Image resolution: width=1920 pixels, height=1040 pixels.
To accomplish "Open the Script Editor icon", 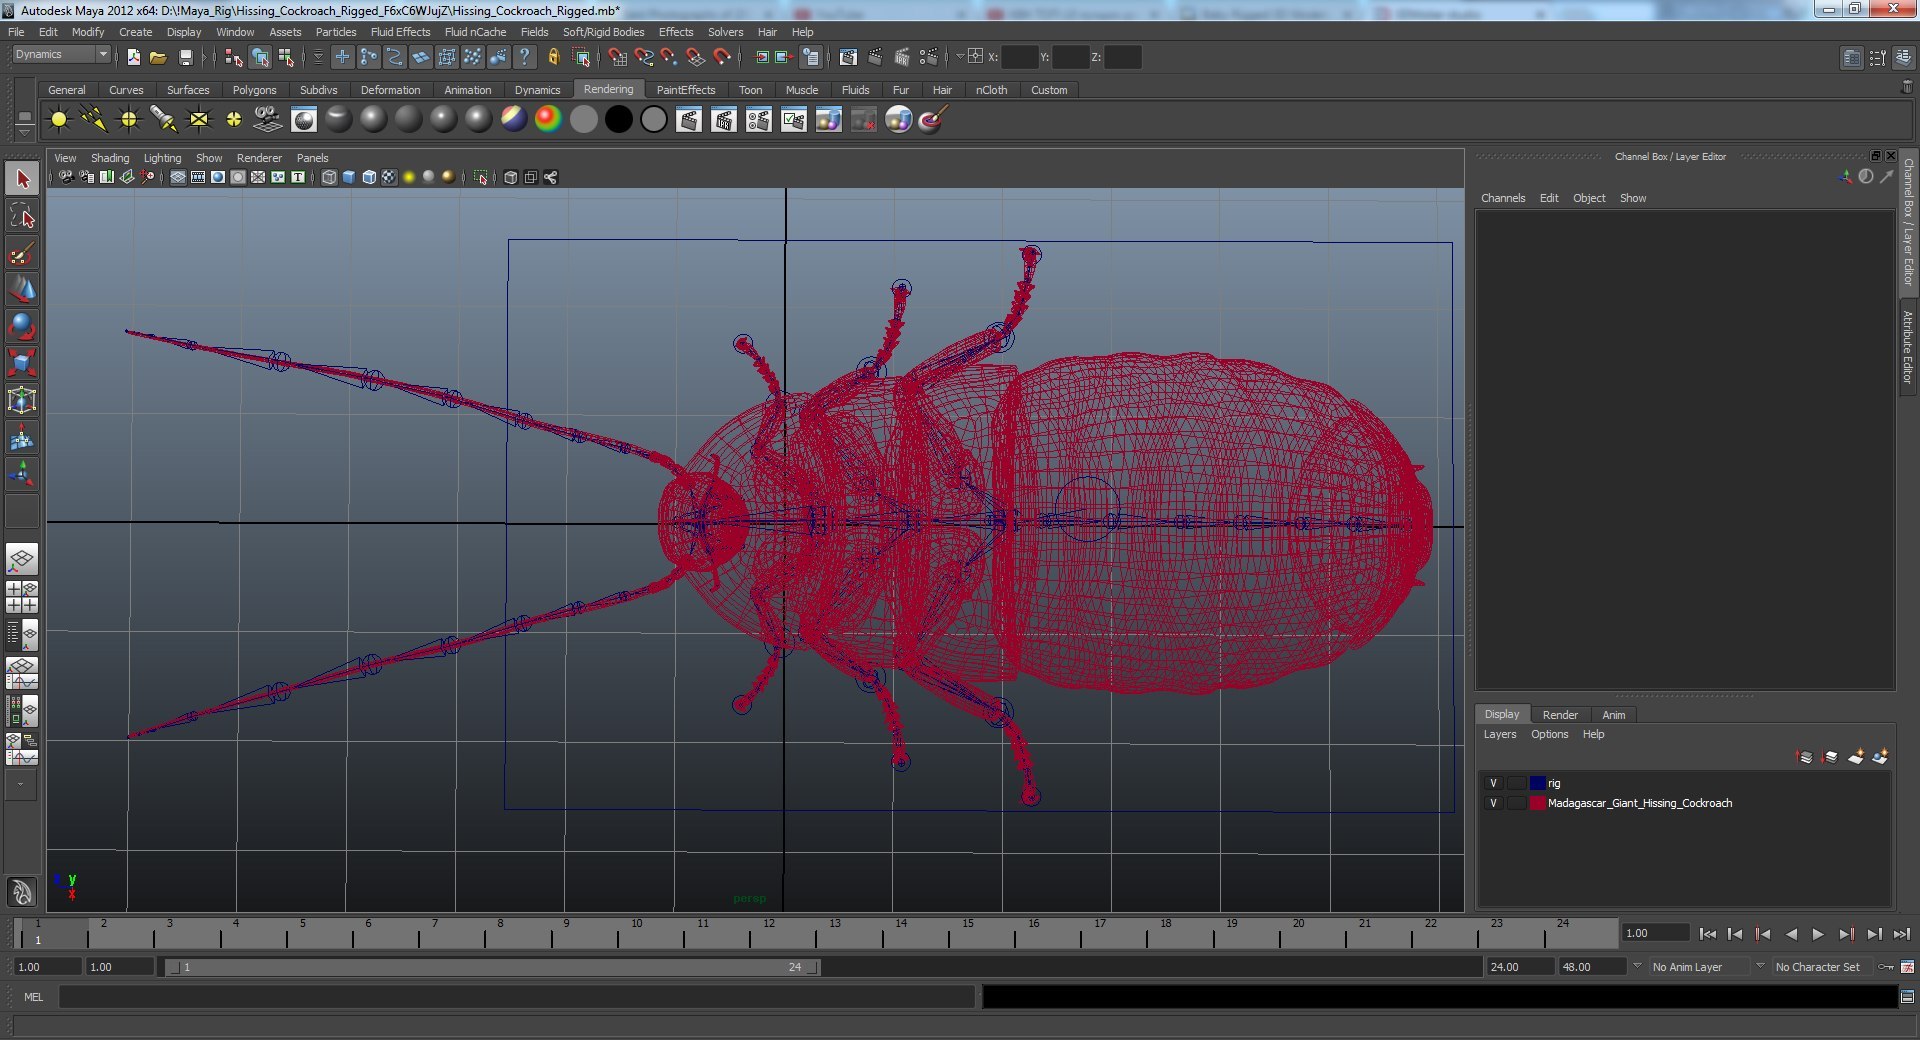I will tap(1908, 997).
